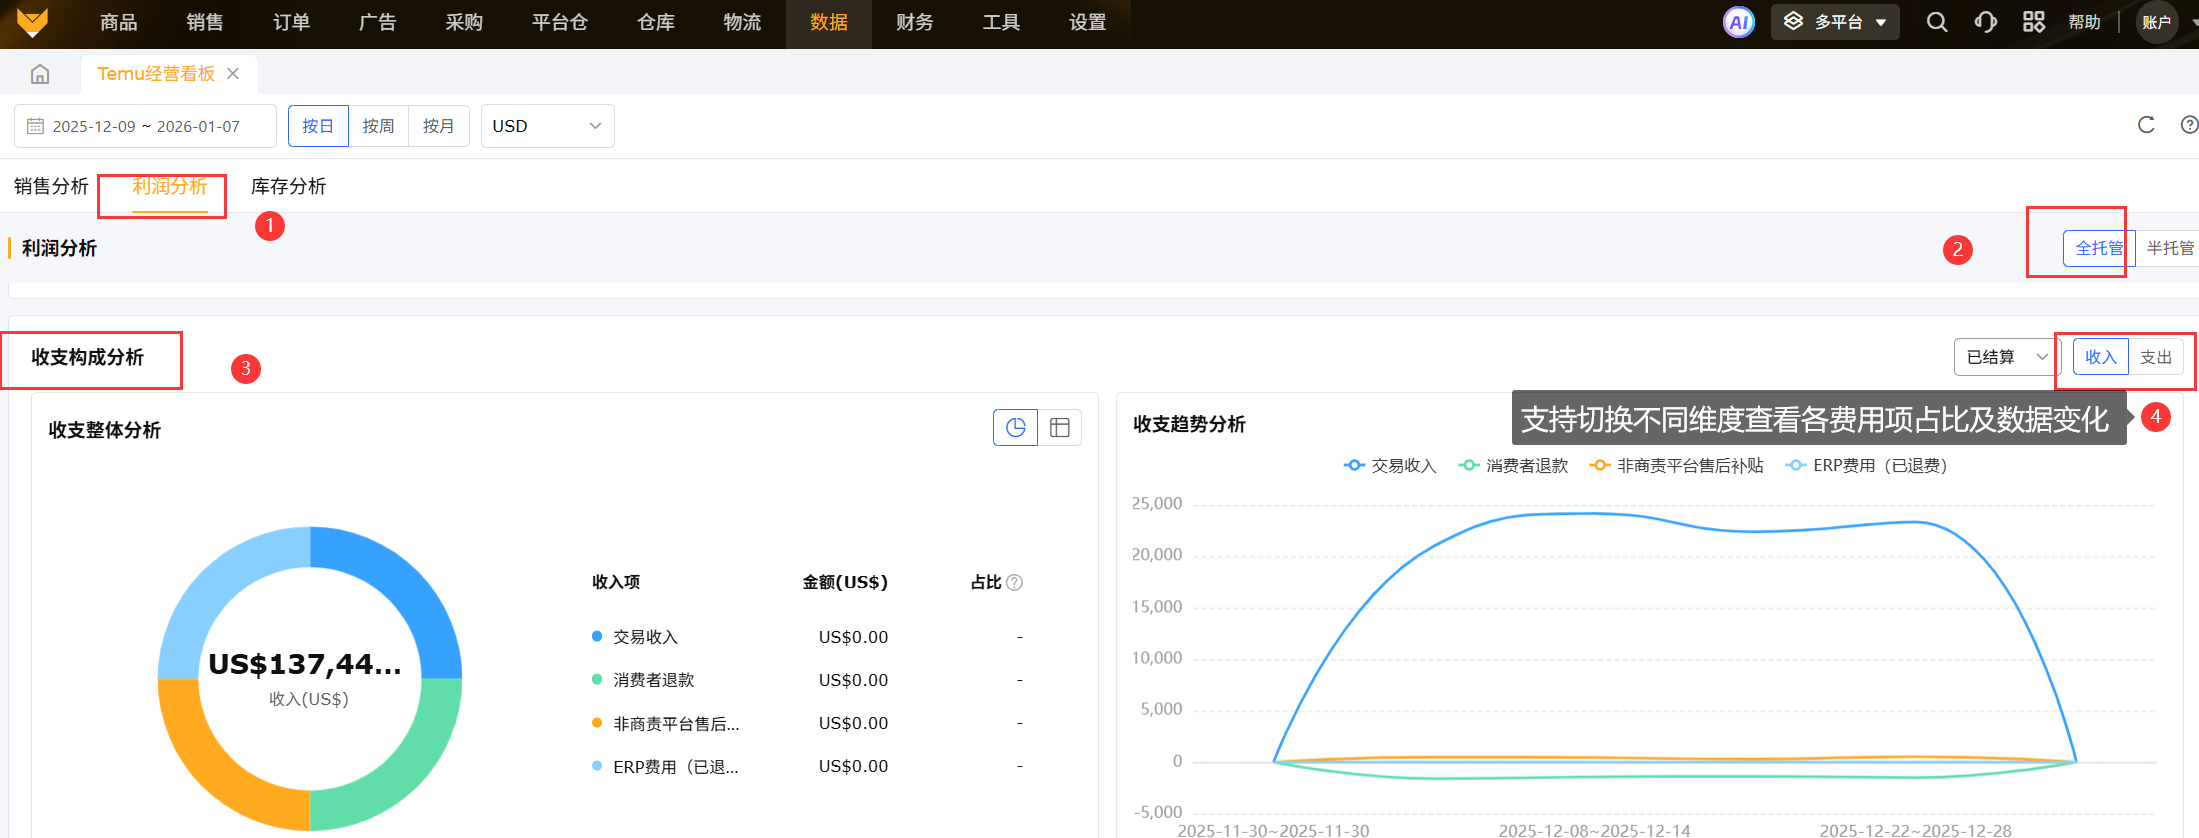The image size is (2199, 838).
Task: Click the 占比 help question icon
Action: pos(1014,583)
